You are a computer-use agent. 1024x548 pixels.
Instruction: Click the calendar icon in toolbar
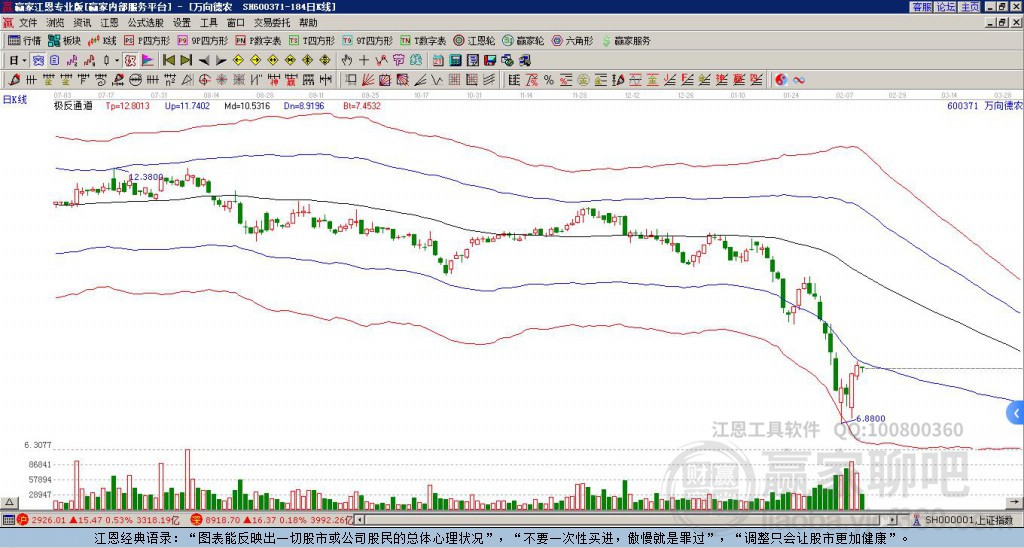click(438, 61)
